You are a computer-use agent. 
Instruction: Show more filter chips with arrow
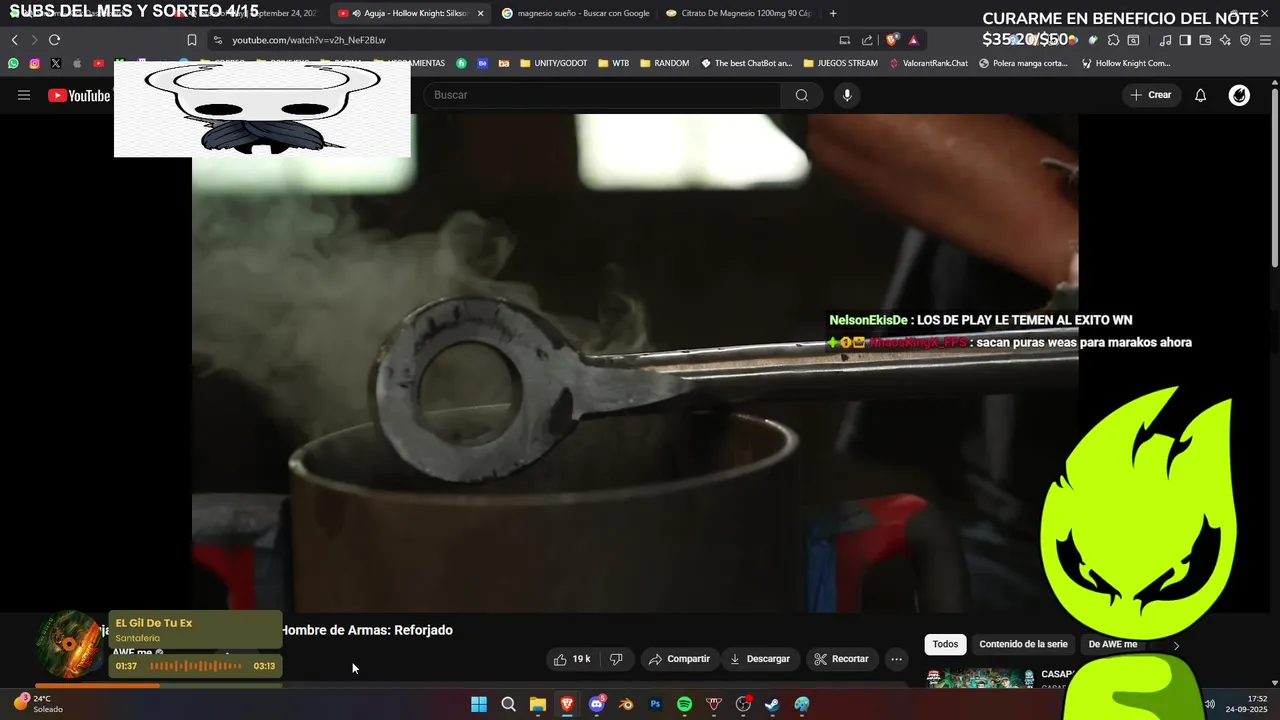point(1176,645)
